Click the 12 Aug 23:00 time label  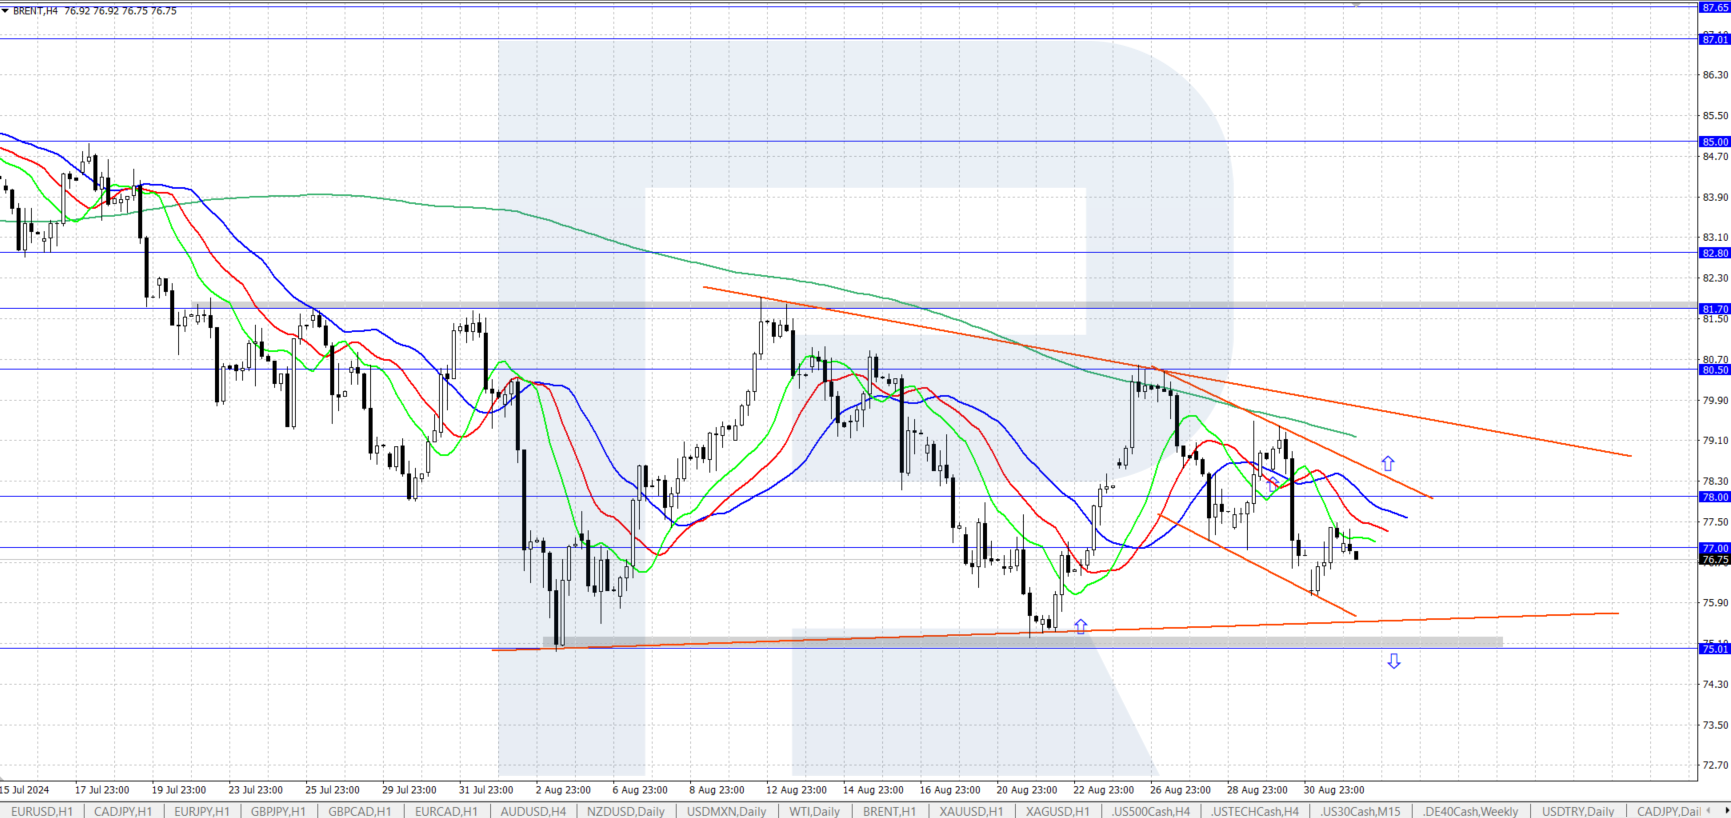(x=796, y=790)
